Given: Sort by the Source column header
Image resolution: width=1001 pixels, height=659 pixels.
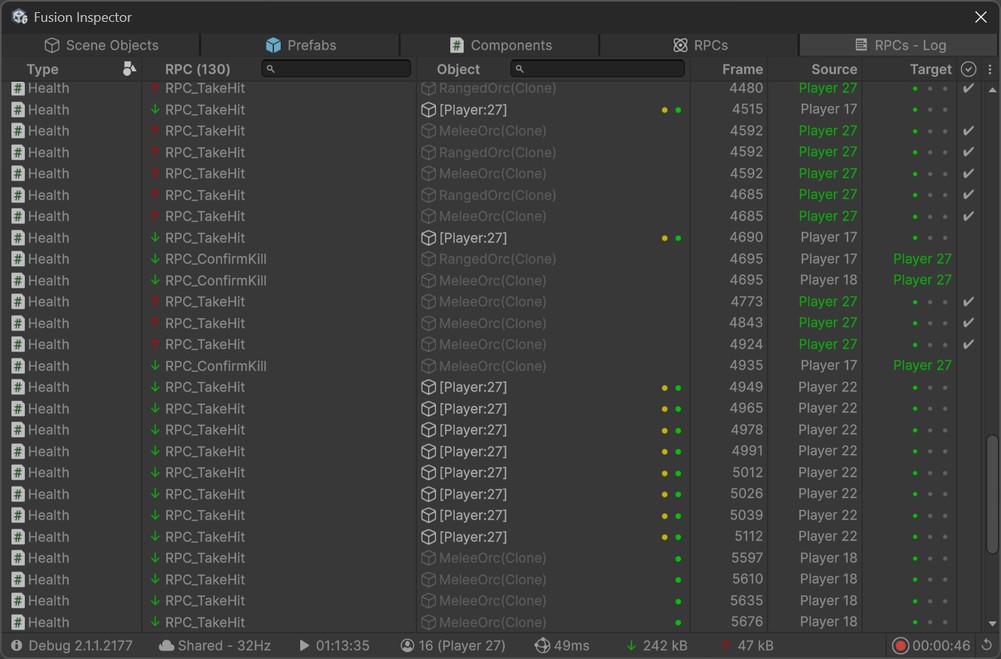Looking at the screenshot, I should (834, 69).
